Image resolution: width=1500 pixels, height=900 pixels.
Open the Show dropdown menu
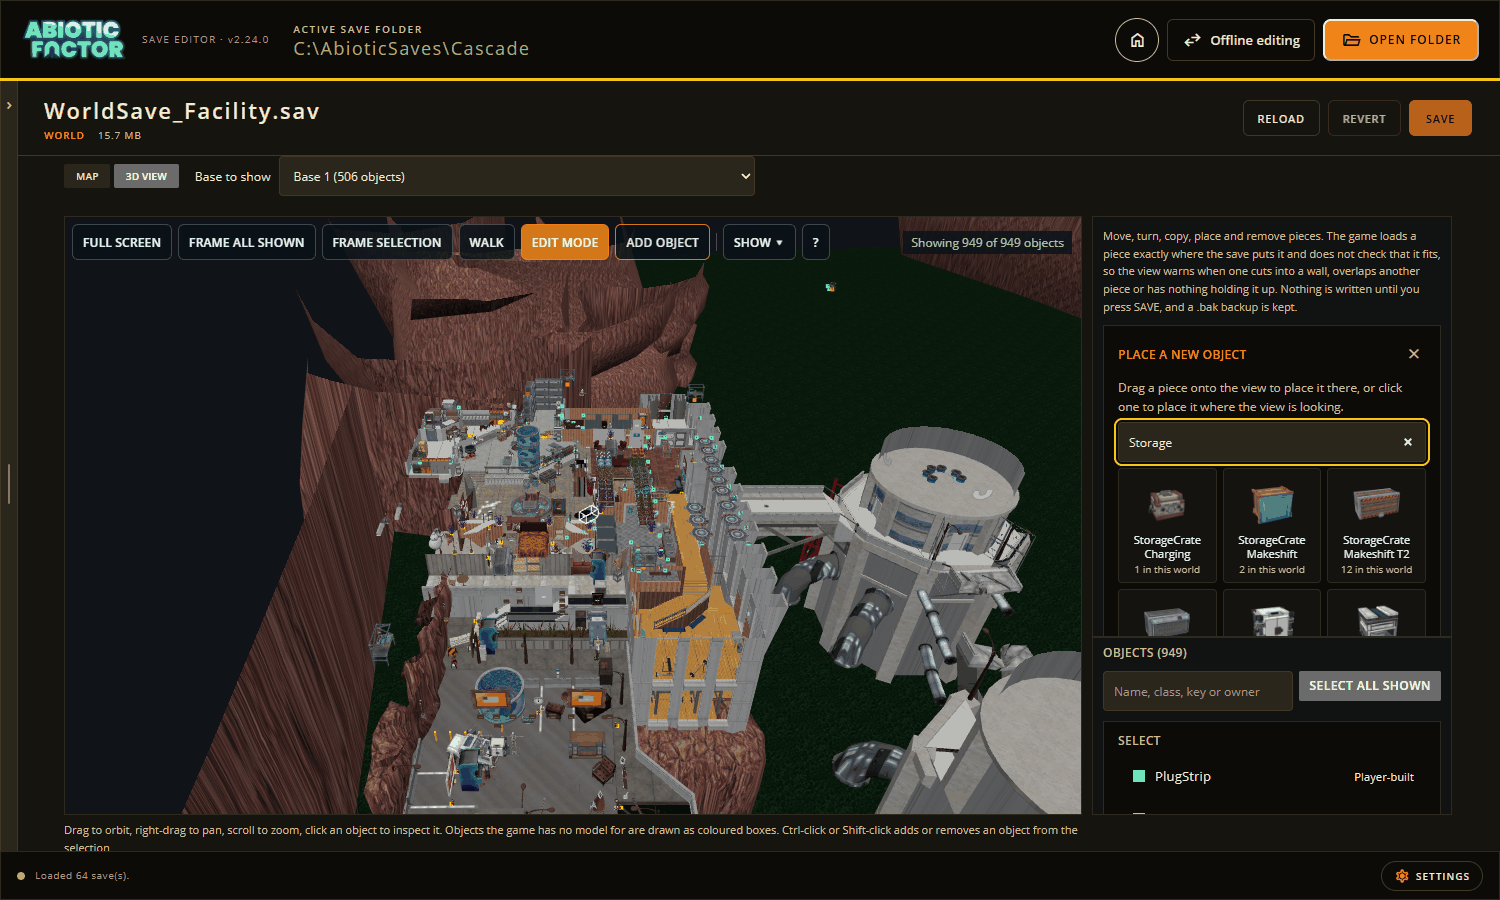coord(759,242)
